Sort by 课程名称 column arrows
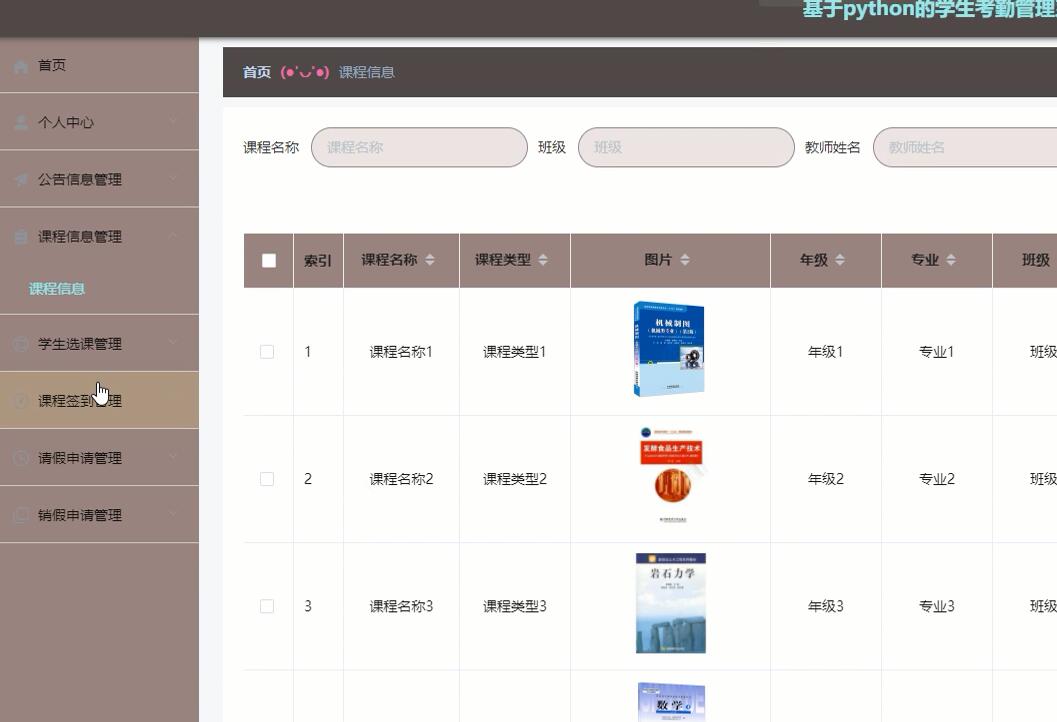1057x722 pixels. pyautogui.click(x=430, y=260)
